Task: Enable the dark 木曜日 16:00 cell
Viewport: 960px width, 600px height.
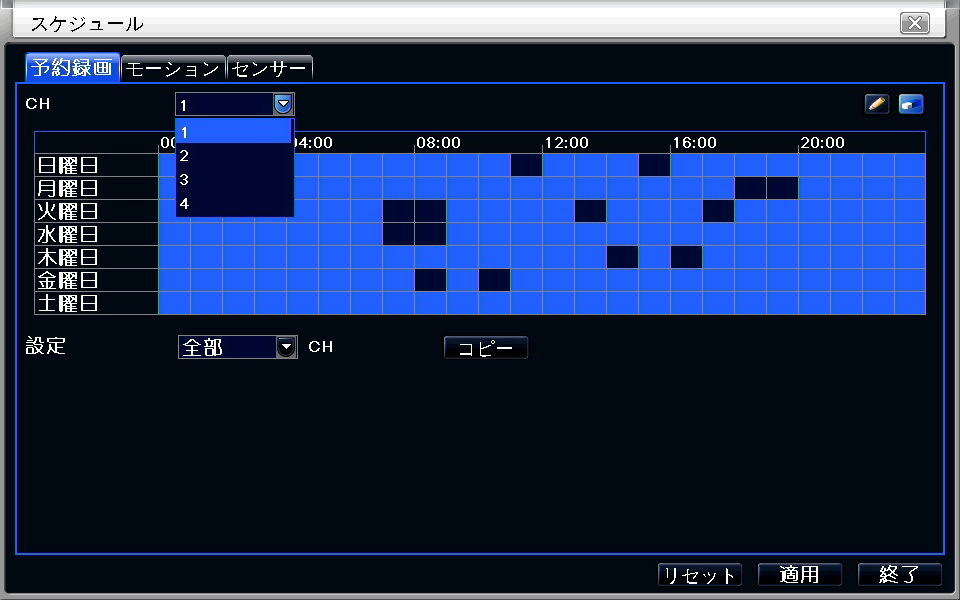Action: [686, 257]
